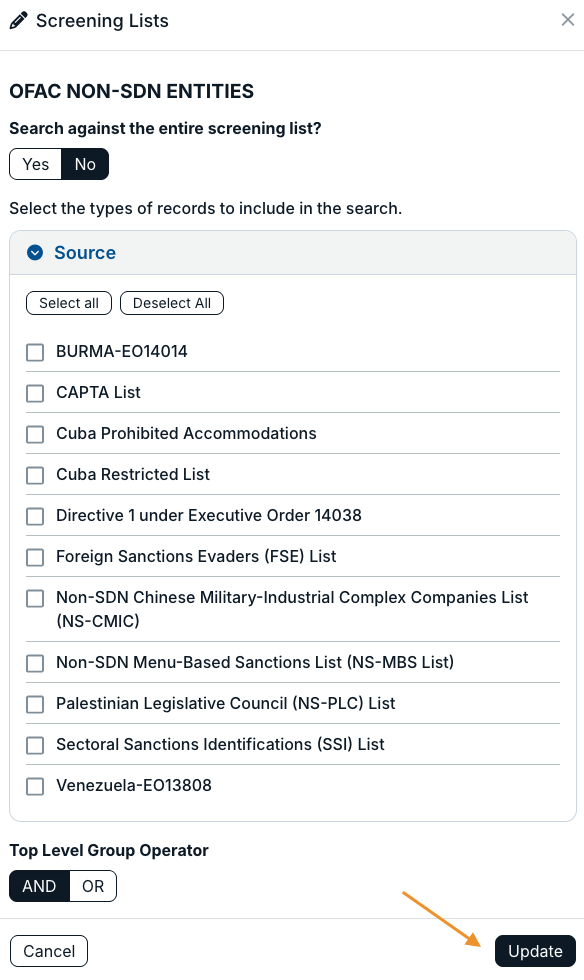
Task: Set Top Level Group Operator to OR
Action: [x=93, y=886]
